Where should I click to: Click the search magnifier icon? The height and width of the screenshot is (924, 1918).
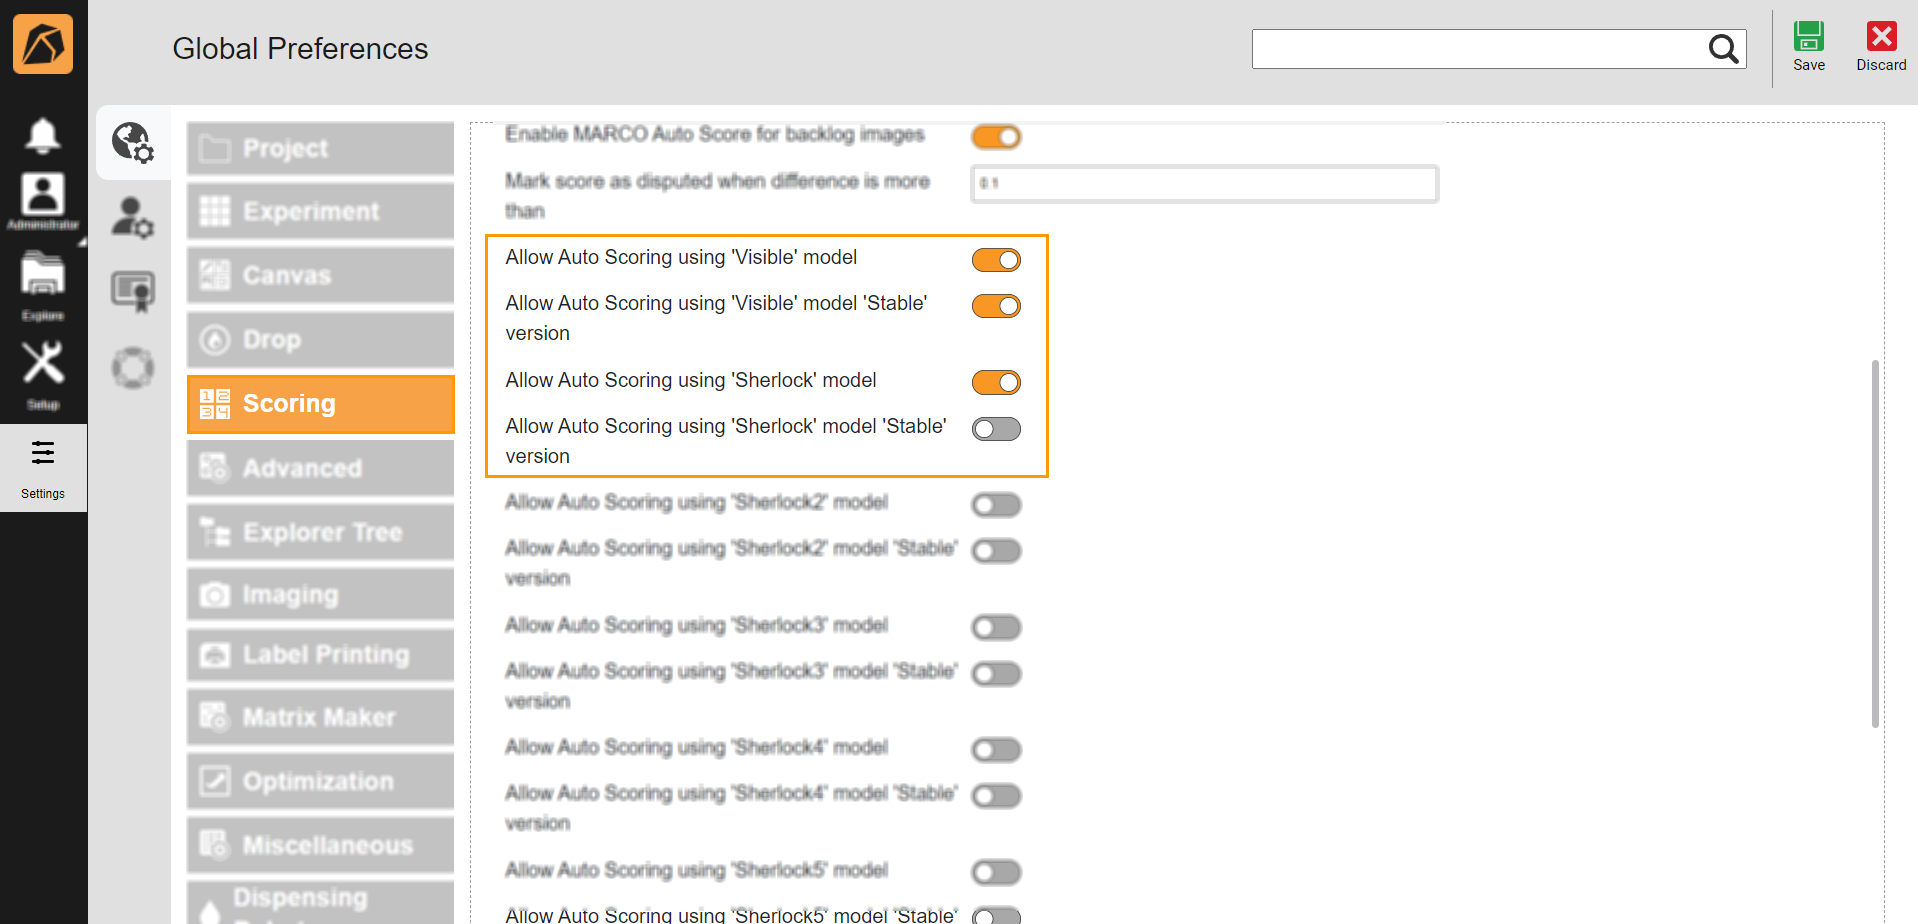[1722, 48]
